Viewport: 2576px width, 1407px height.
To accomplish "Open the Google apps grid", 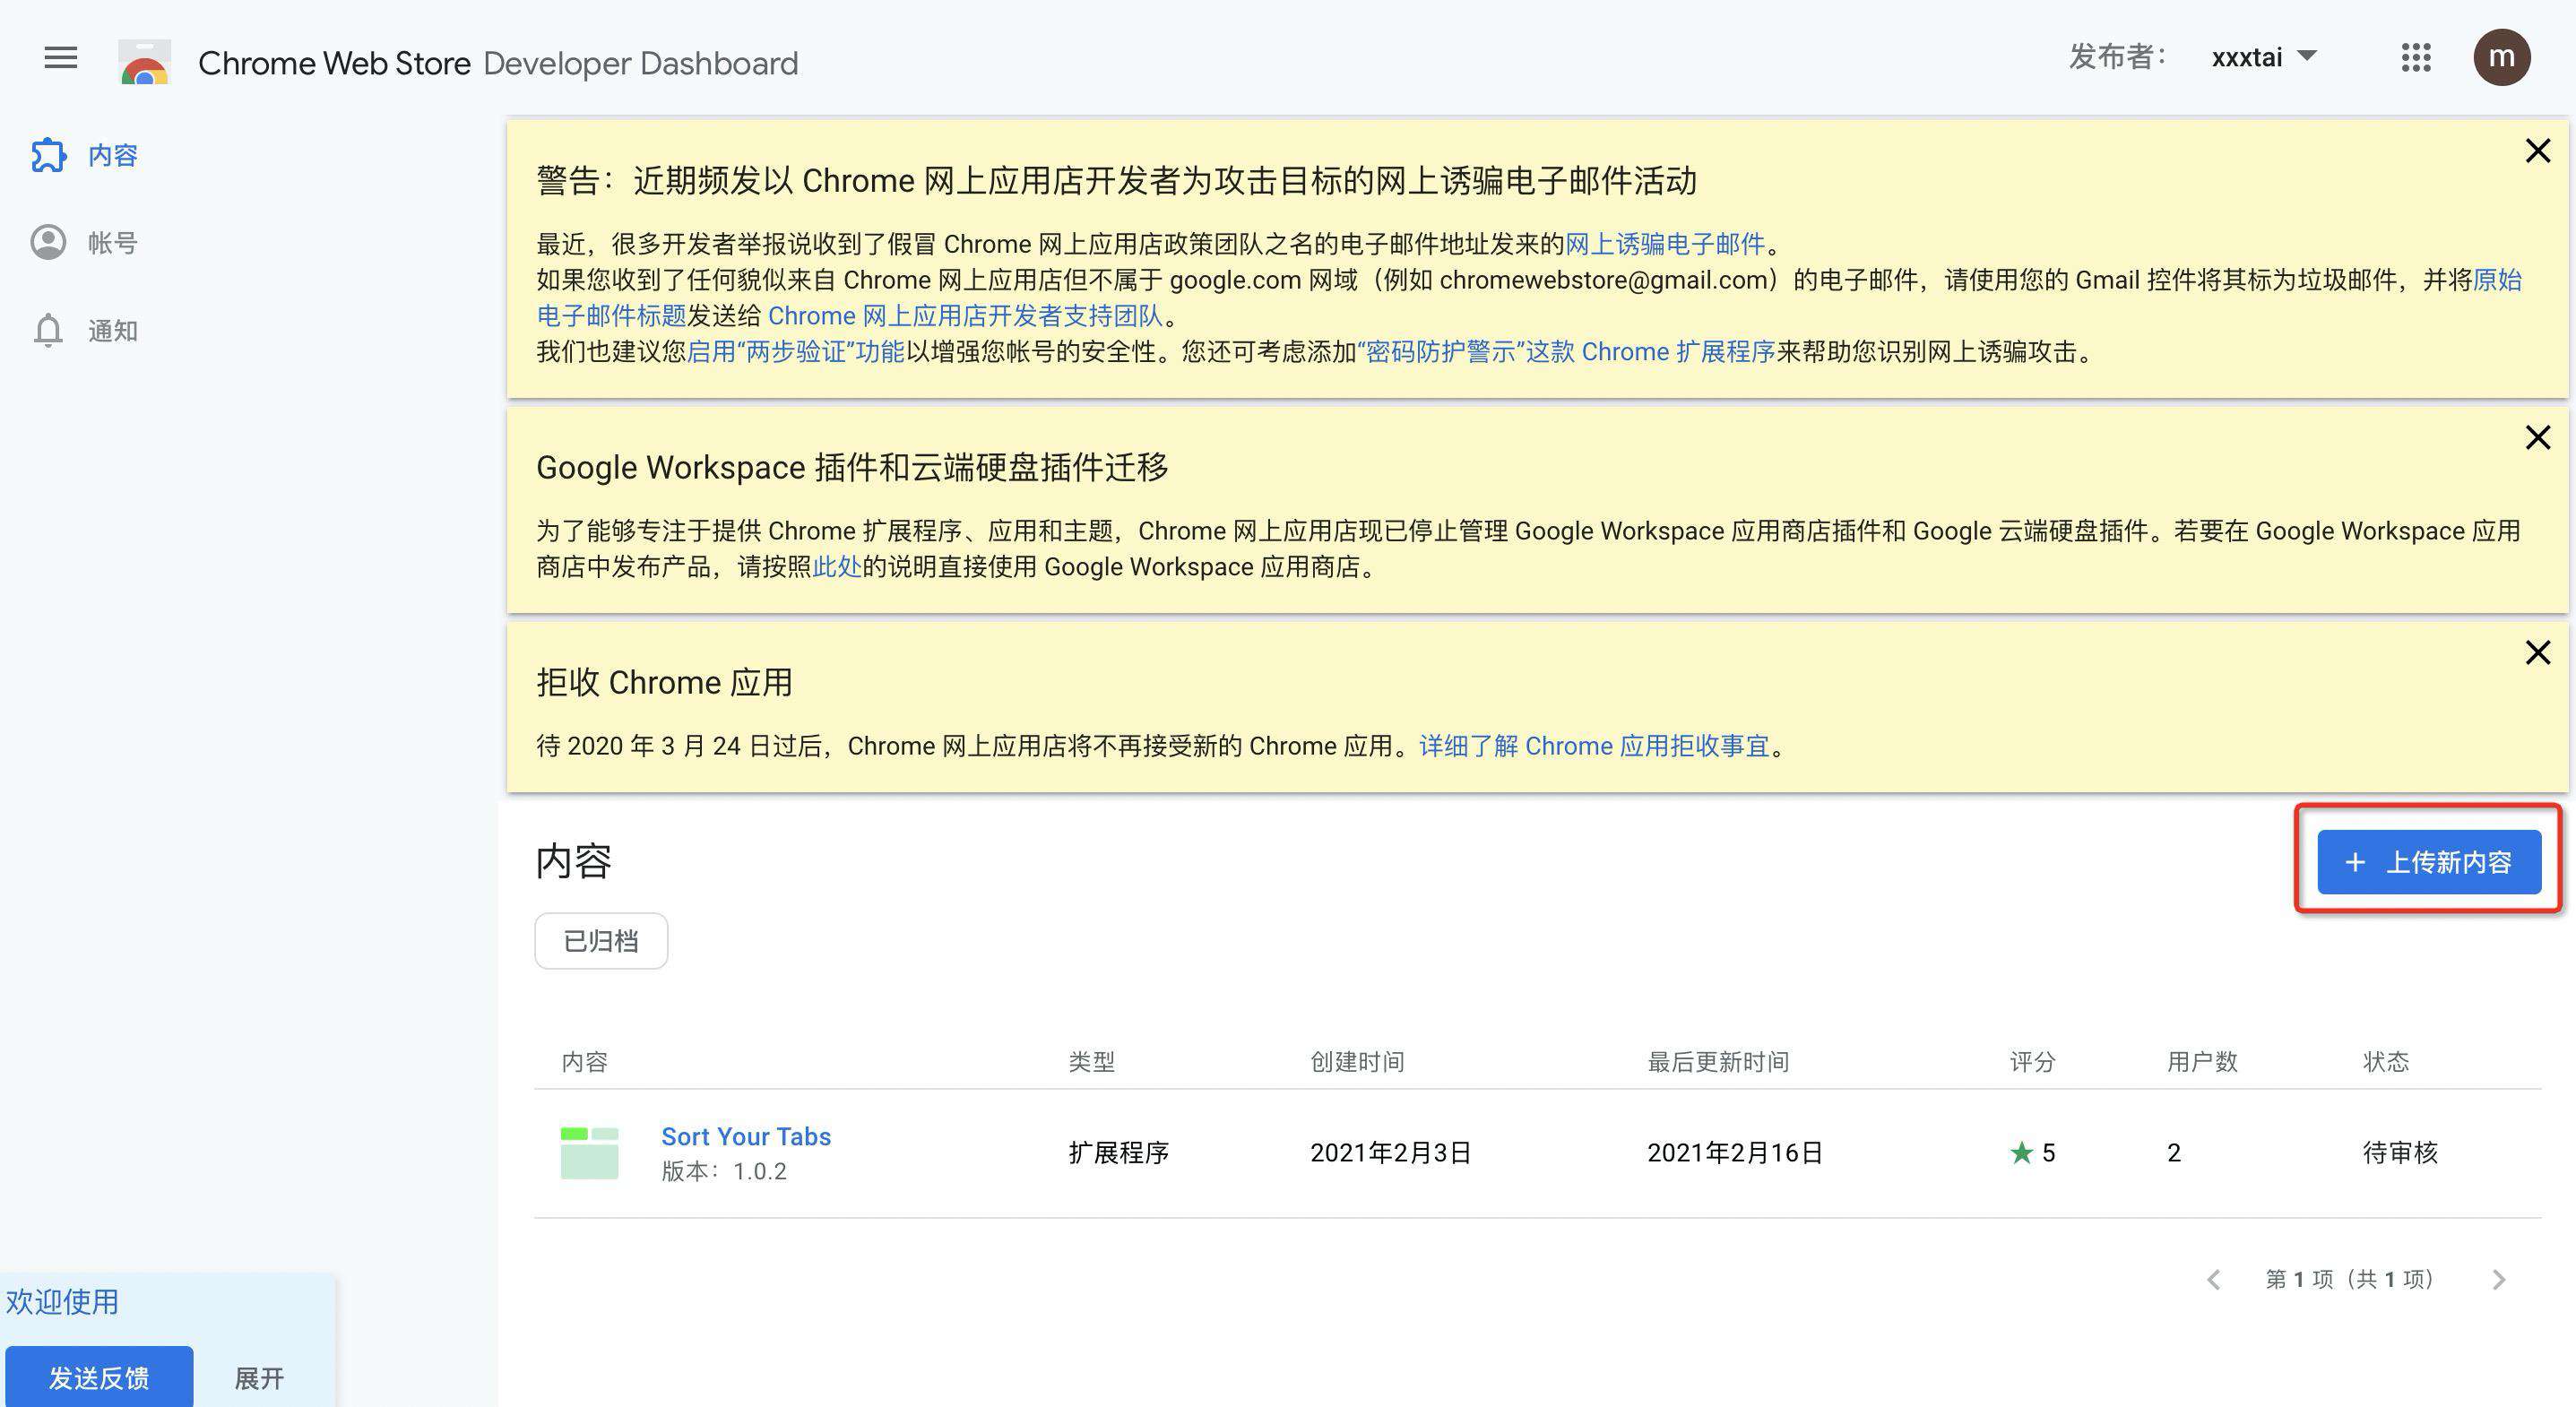I will [2416, 57].
